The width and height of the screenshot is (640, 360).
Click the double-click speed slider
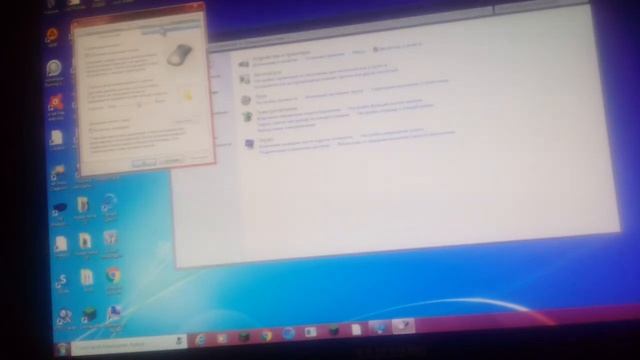pyautogui.click(x=139, y=105)
